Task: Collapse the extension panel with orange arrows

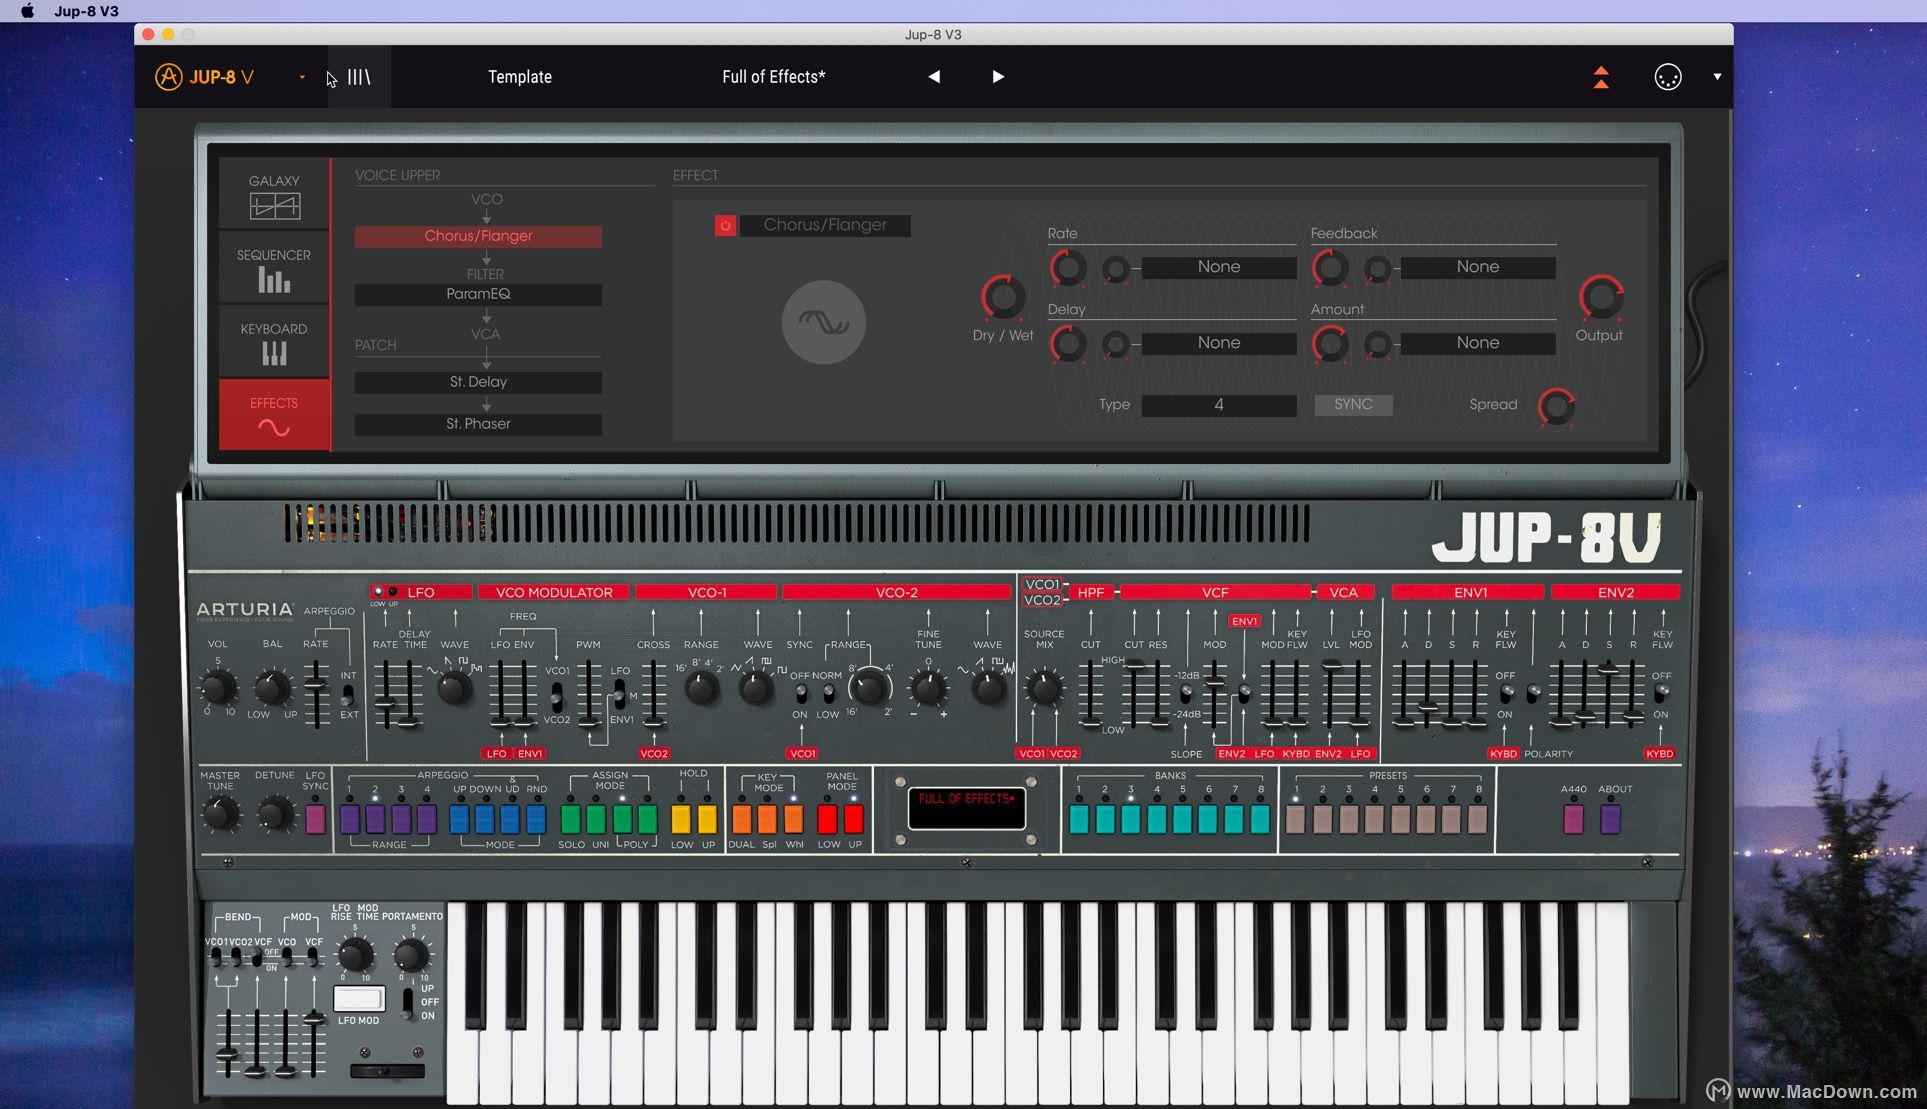Action: [1601, 77]
